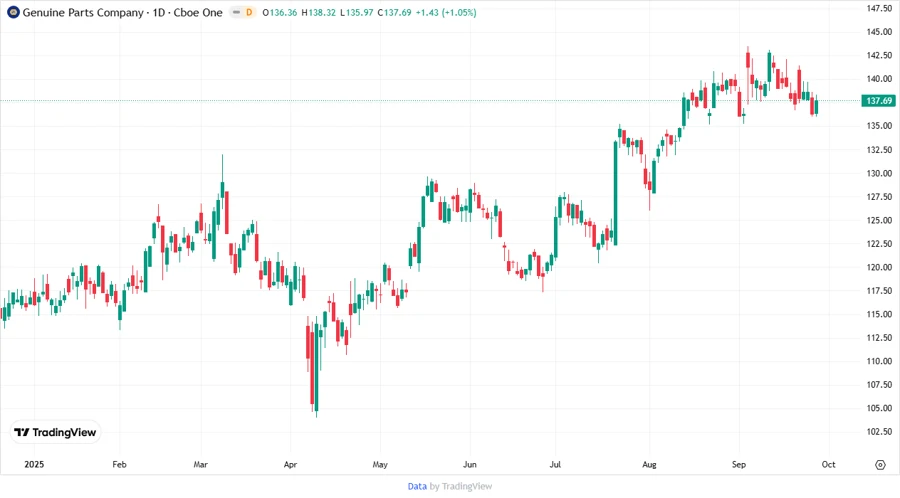Follow the Data link at the bottom
Screen dimensions: 900x498
coord(417,486)
